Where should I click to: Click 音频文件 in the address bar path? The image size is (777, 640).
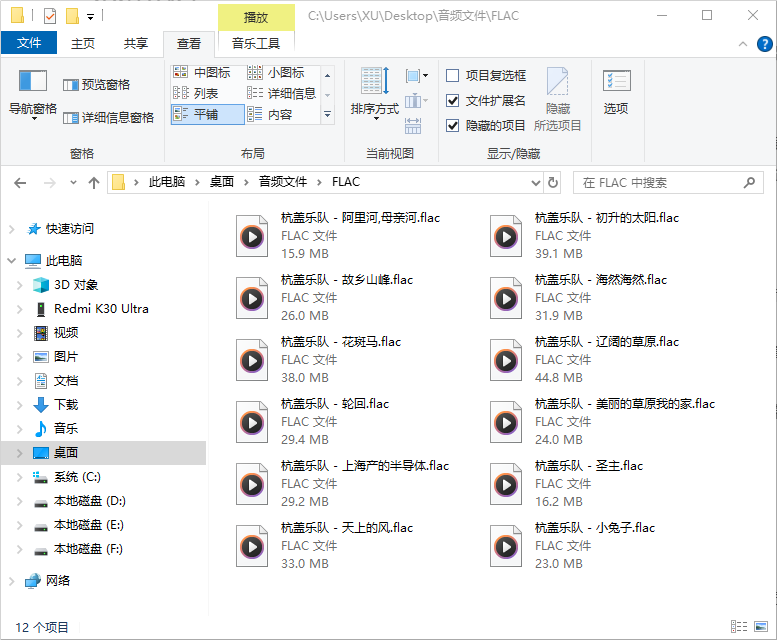click(x=283, y=182)
